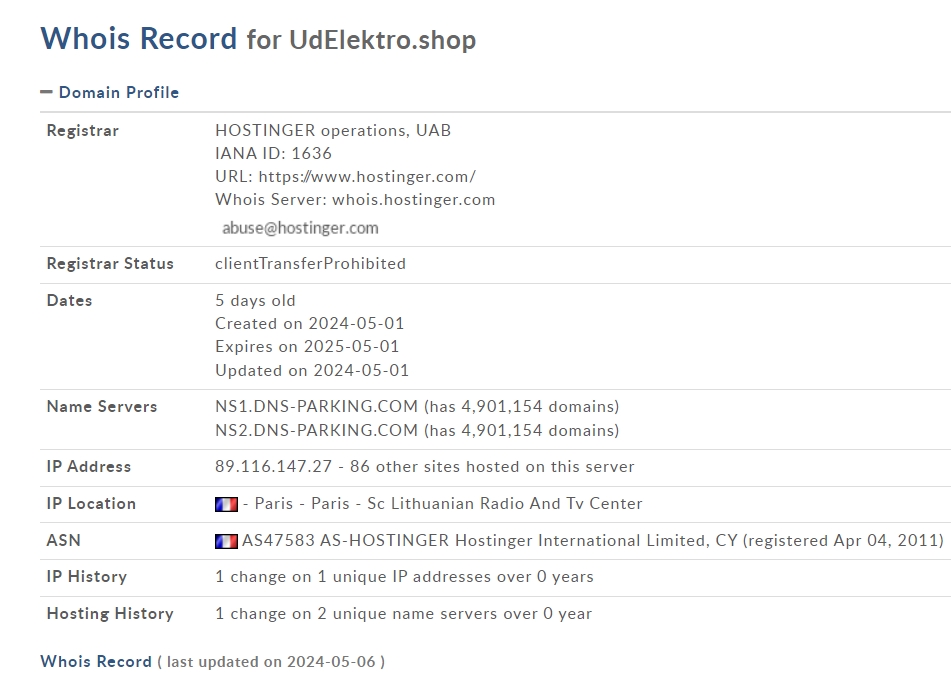The image size is (951, 681).
Task: Click the 'ASN' row label
Action: click(x=63, y=541)
